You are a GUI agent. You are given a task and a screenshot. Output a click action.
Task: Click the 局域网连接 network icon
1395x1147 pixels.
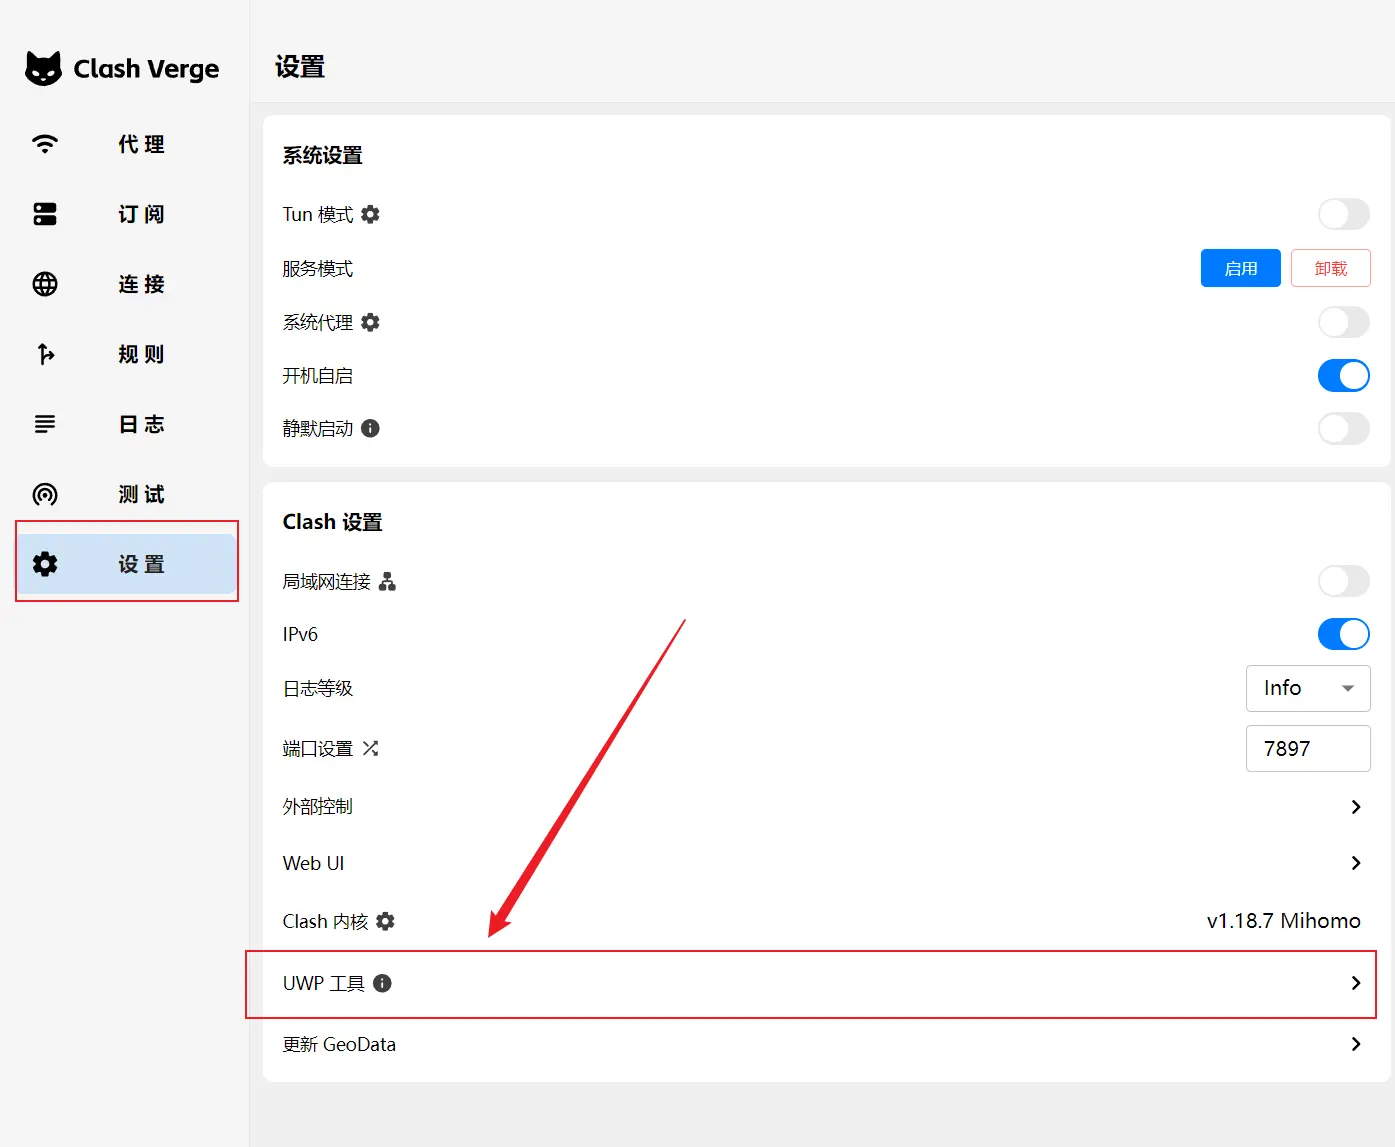tap(387, 581)
